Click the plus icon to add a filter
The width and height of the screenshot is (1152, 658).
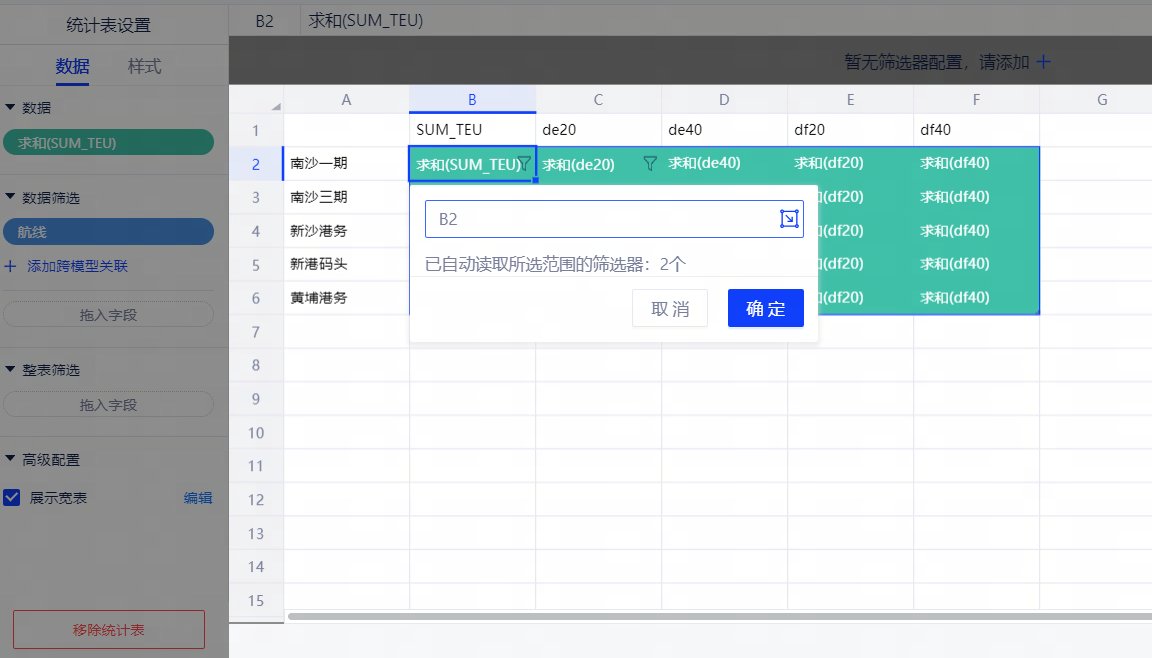click(1043, 62)
